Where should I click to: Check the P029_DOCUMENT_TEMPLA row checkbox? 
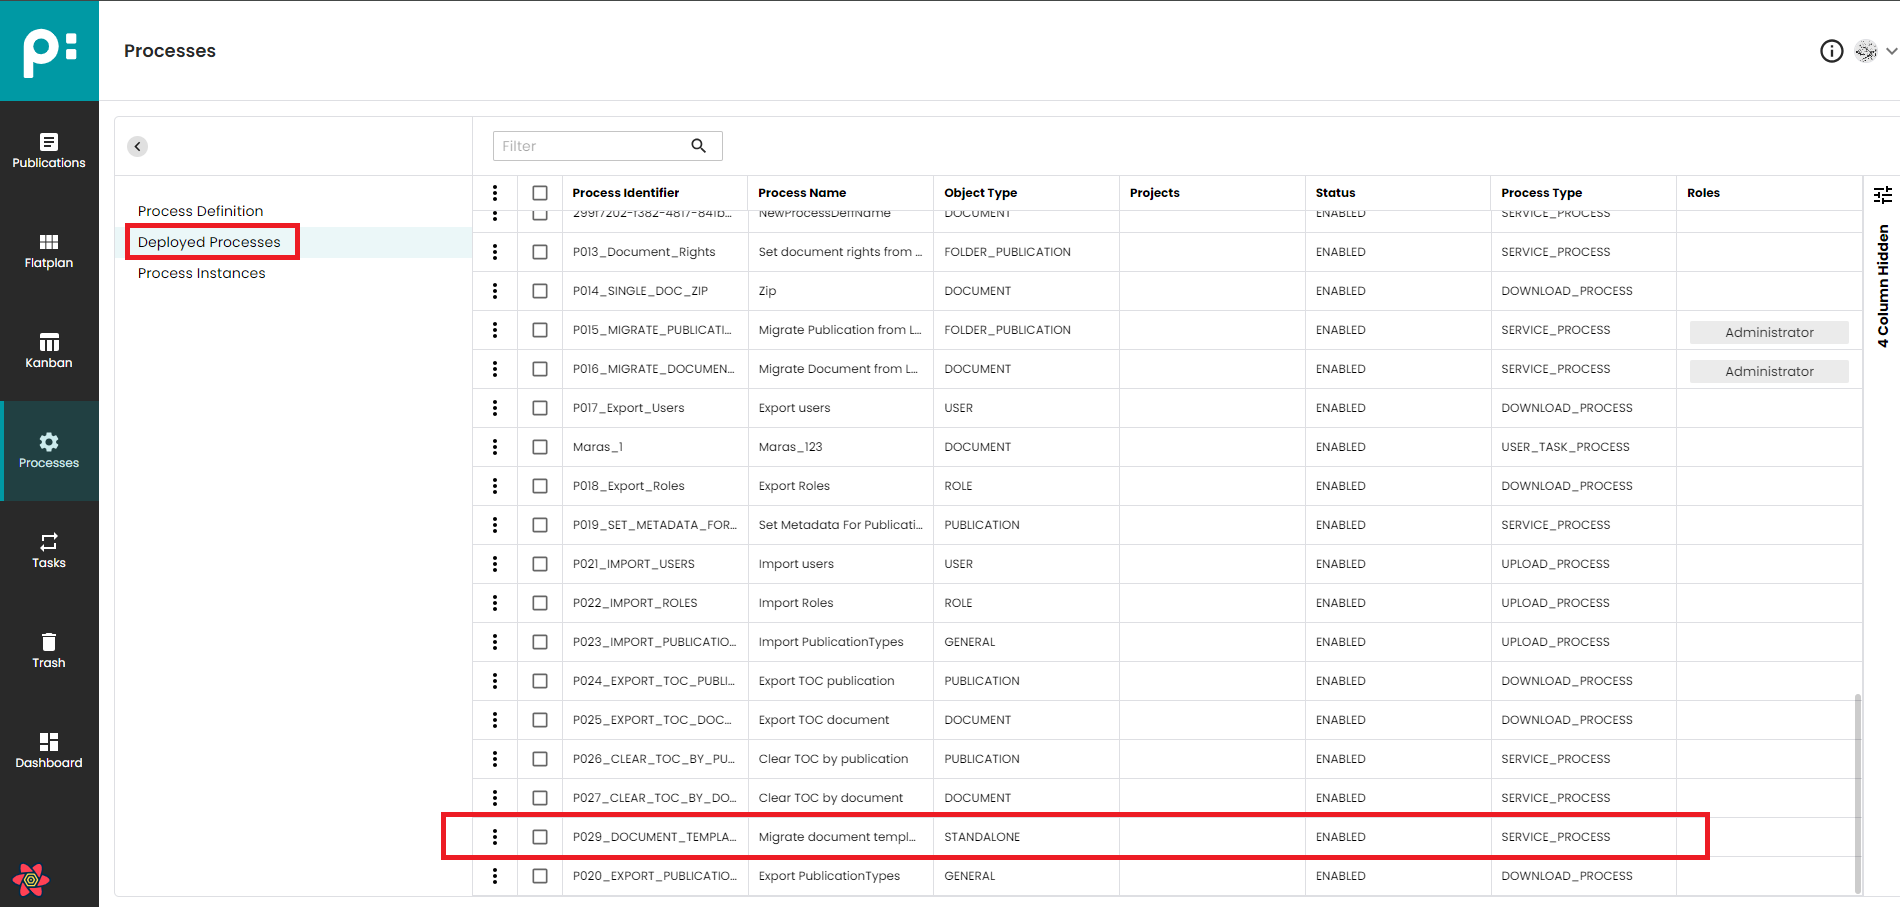[x=540, y=837]
